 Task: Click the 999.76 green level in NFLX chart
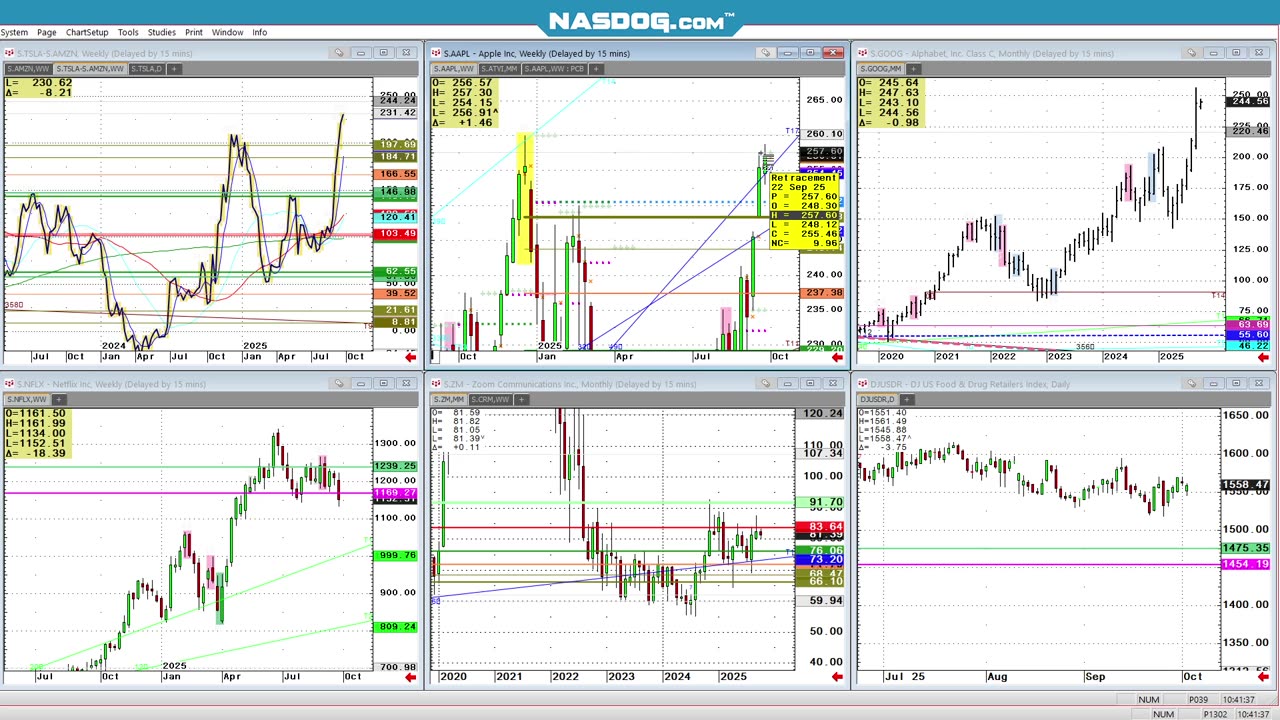click(397, 555)
